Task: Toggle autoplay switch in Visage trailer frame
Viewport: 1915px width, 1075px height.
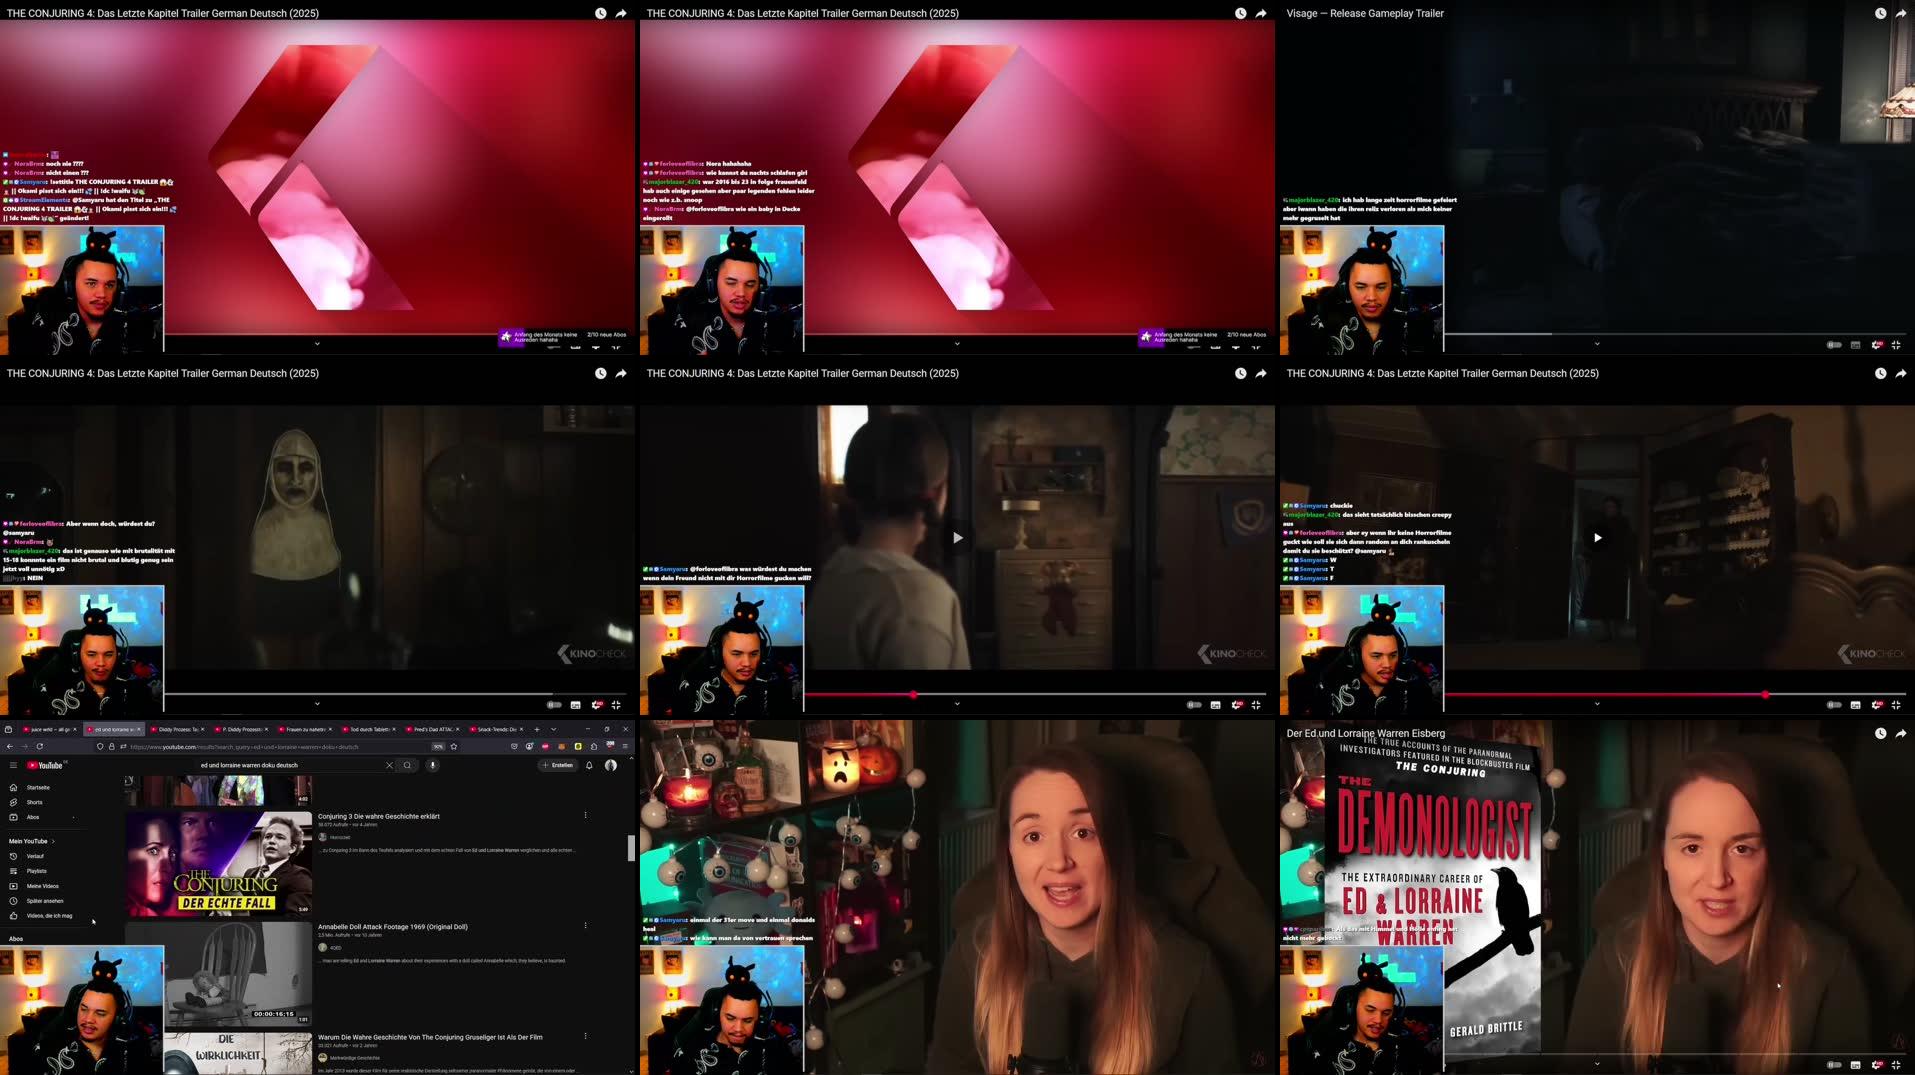Action: 1834,345
